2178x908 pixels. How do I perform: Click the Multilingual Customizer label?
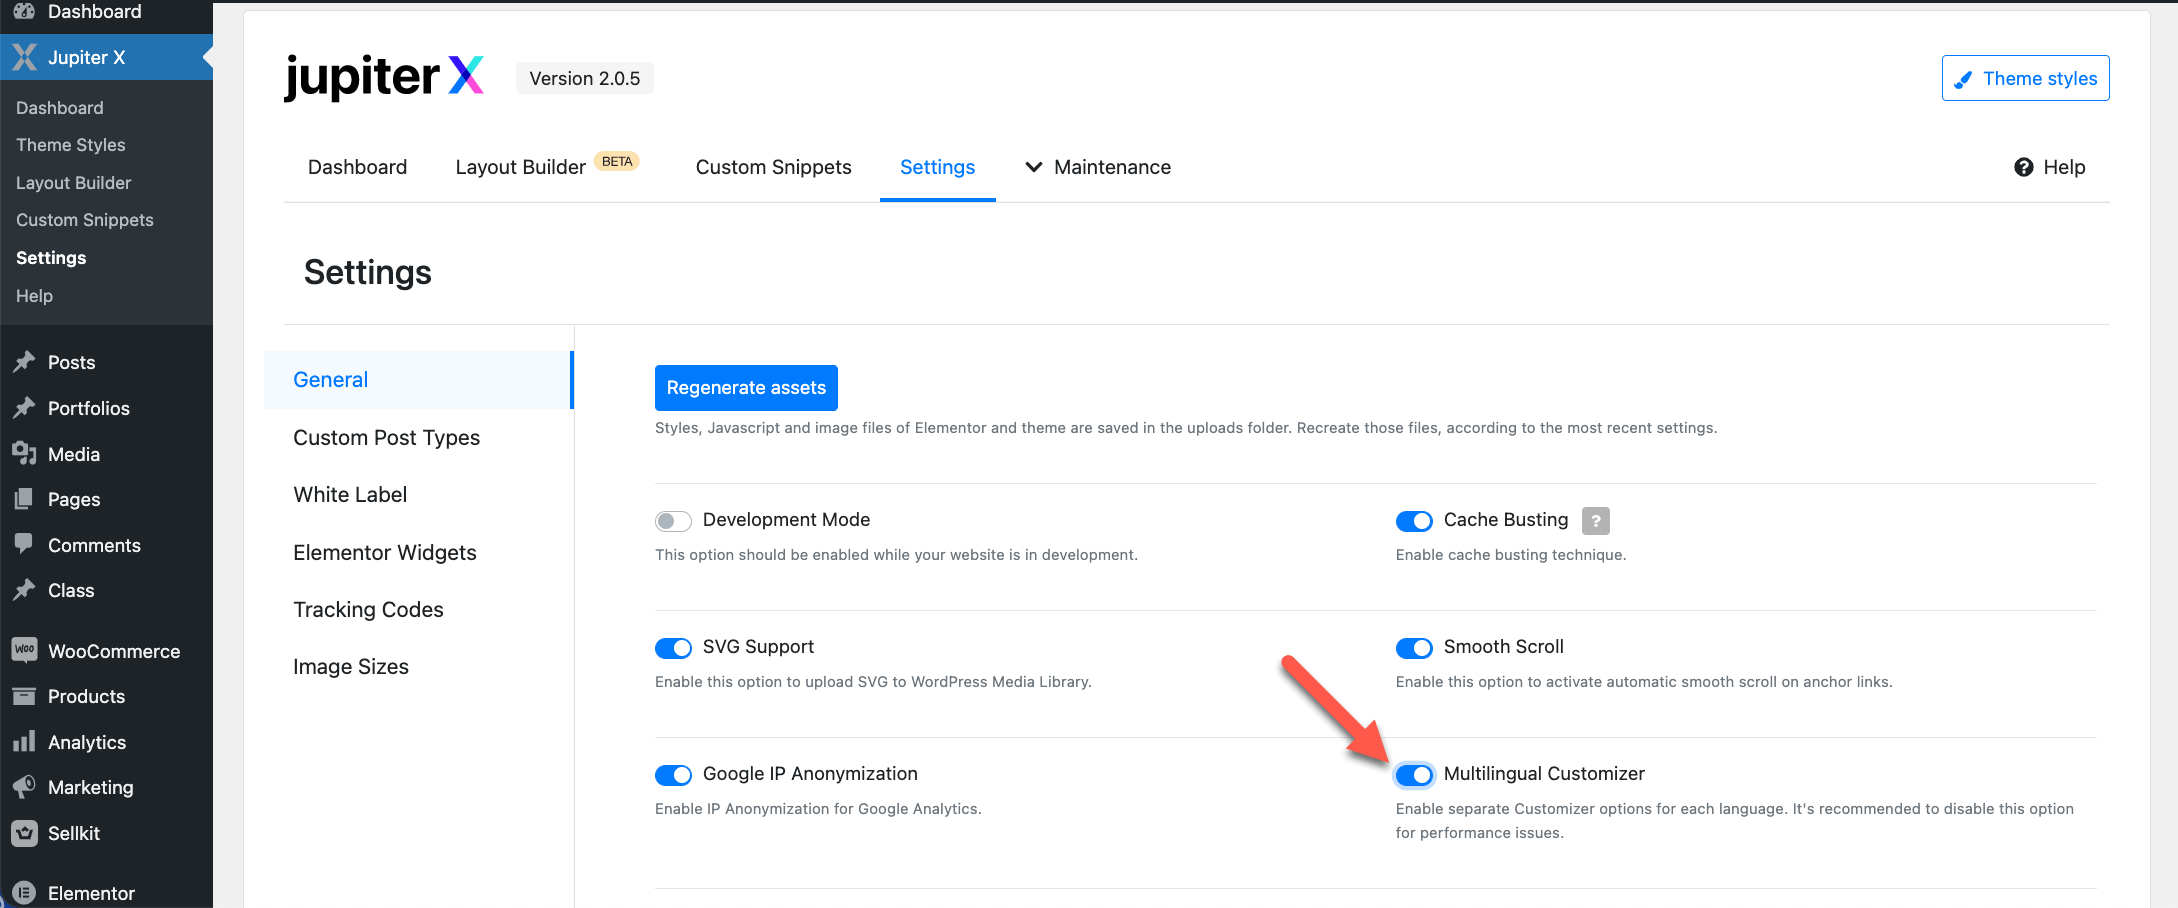(x=1544, y=774)
